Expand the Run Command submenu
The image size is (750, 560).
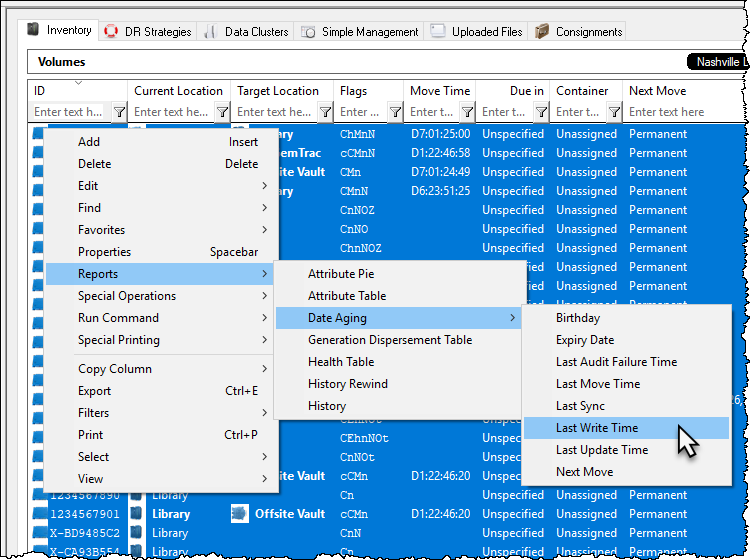(x=161, y=318)
